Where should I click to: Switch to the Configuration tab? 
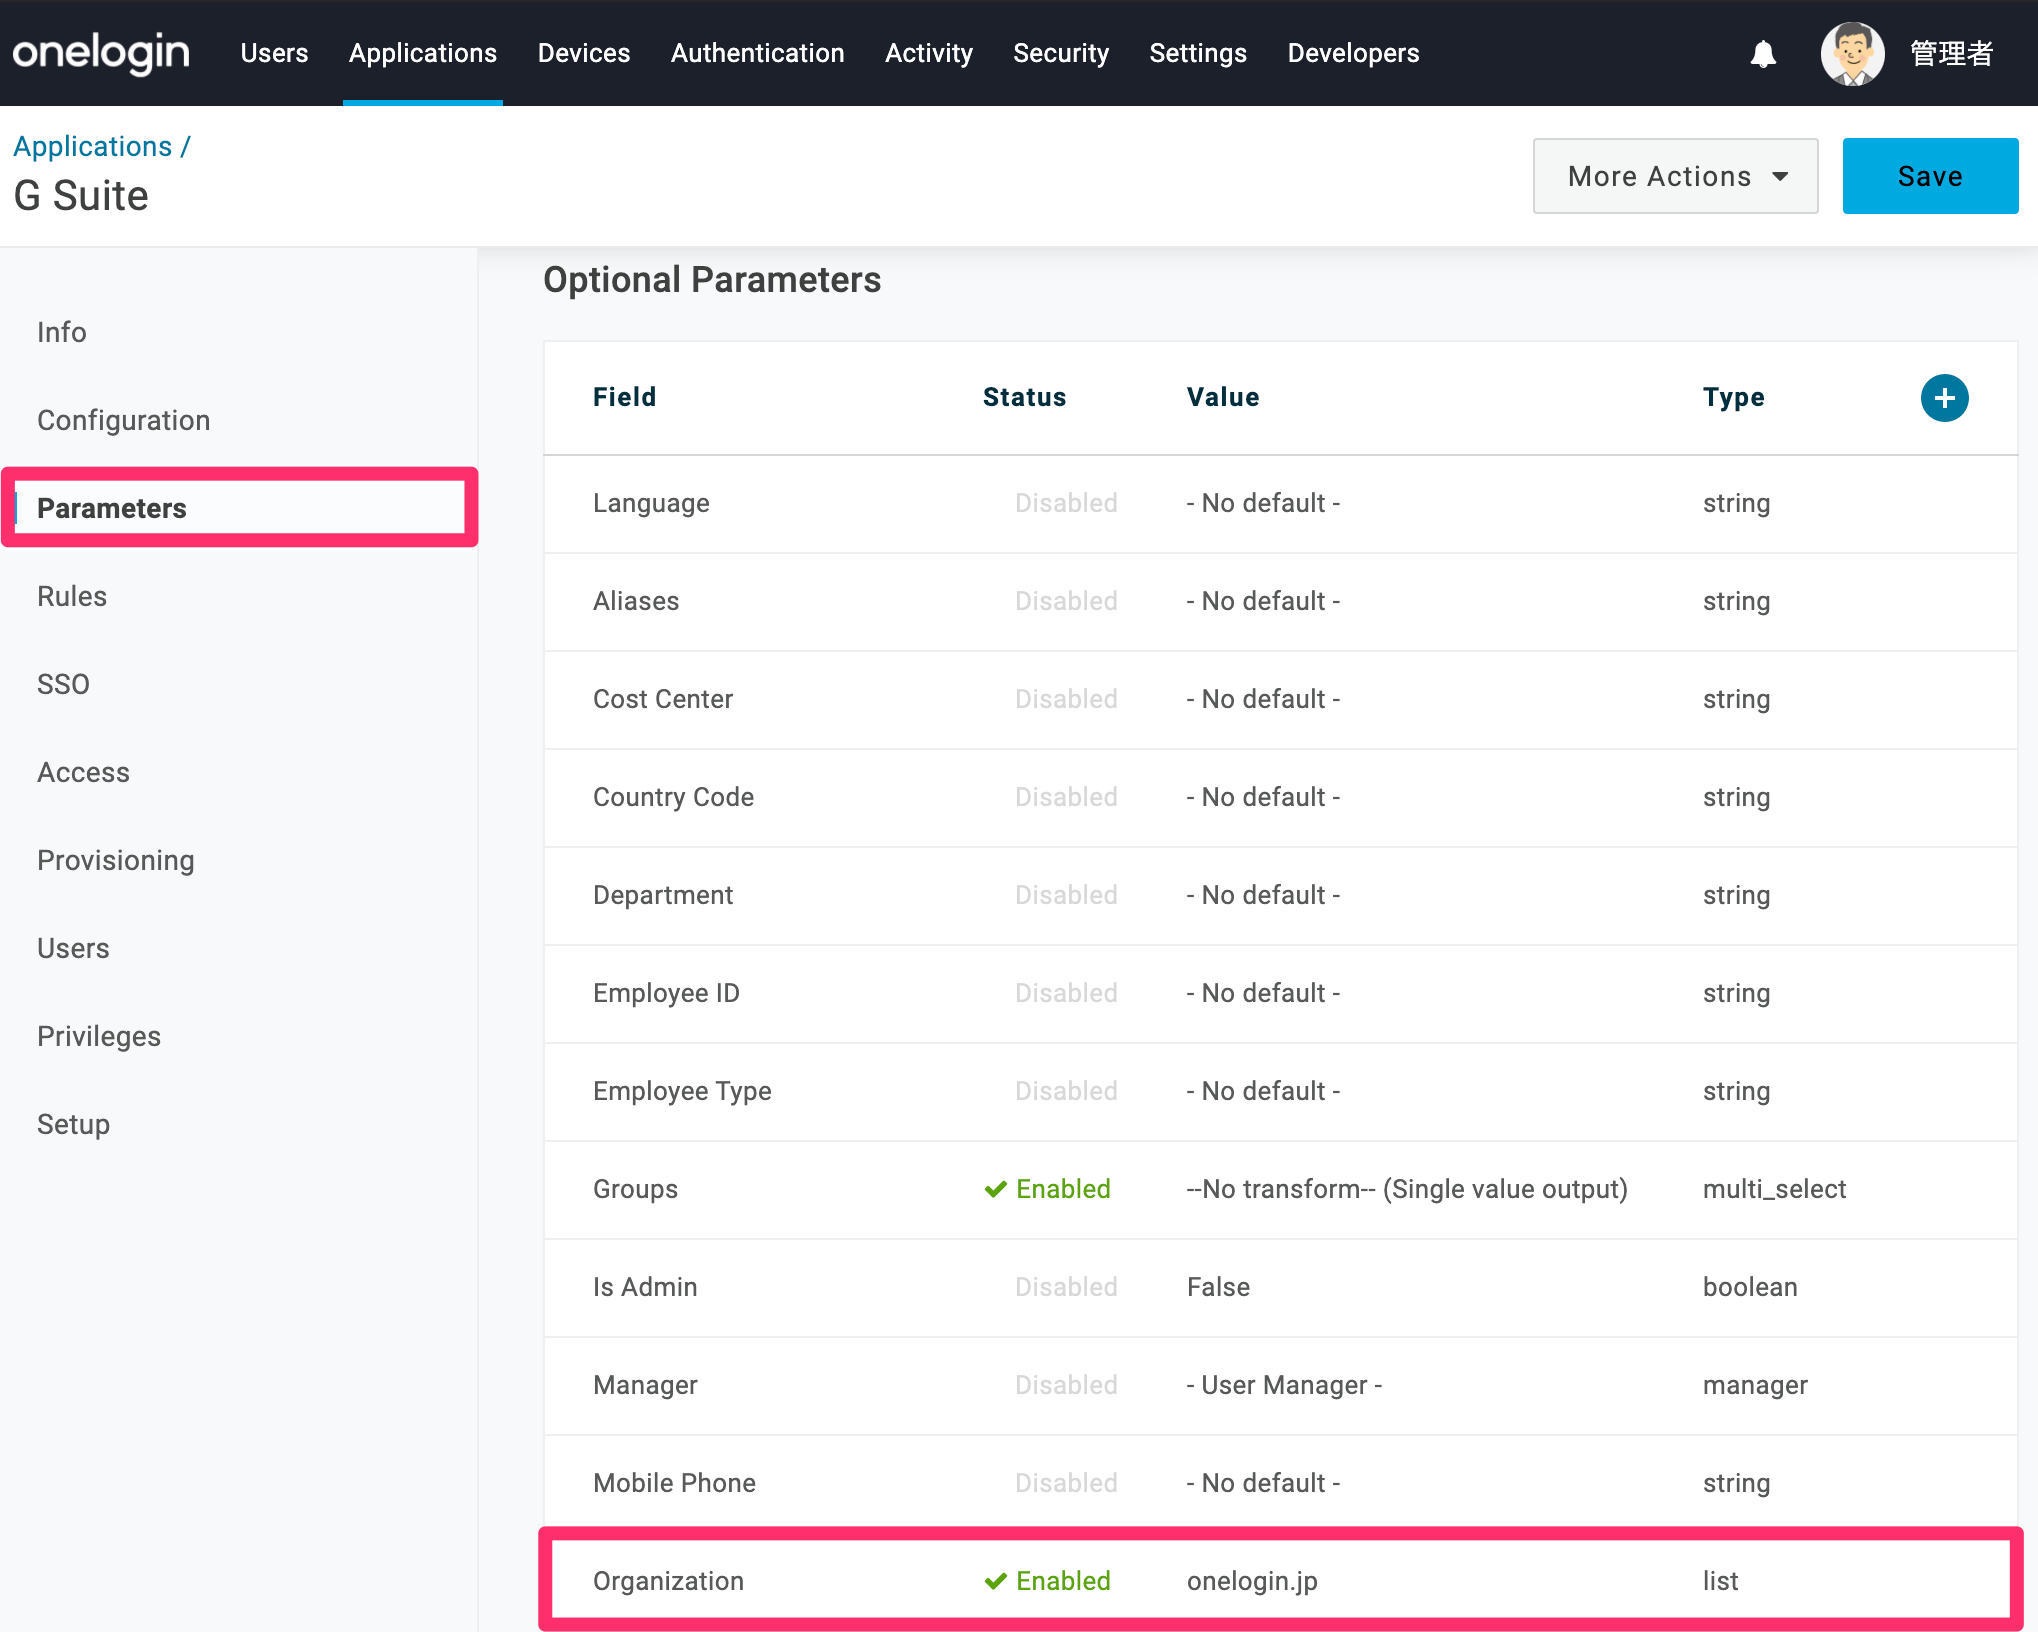(124, 420)
